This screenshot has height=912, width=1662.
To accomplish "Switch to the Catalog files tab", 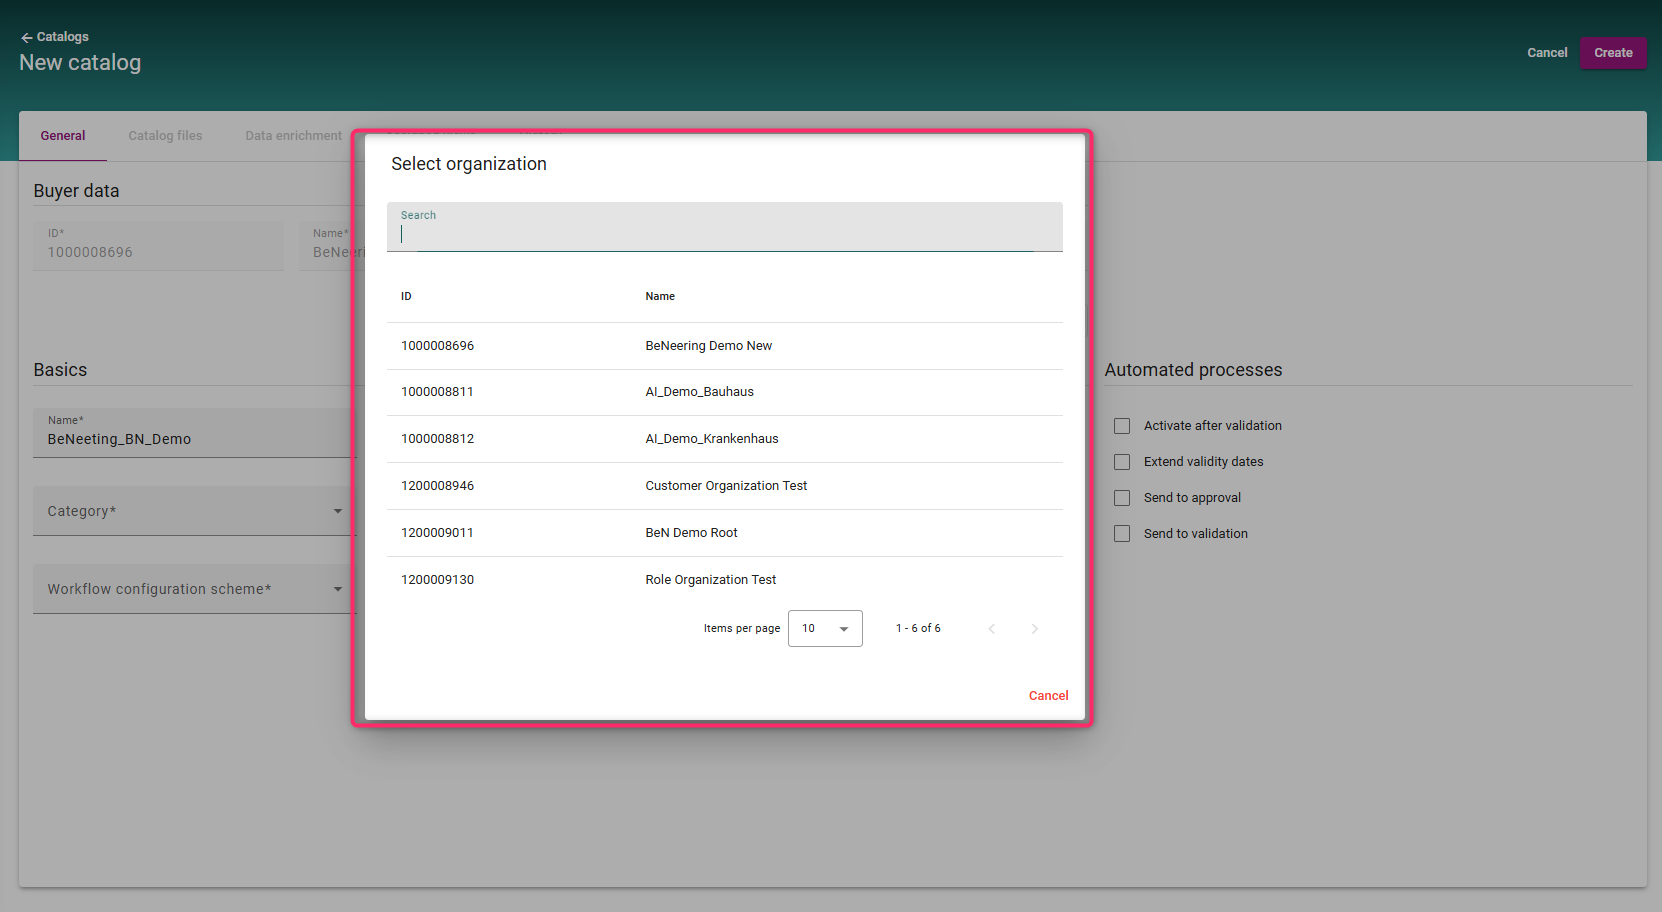I will tap(165, 136).
